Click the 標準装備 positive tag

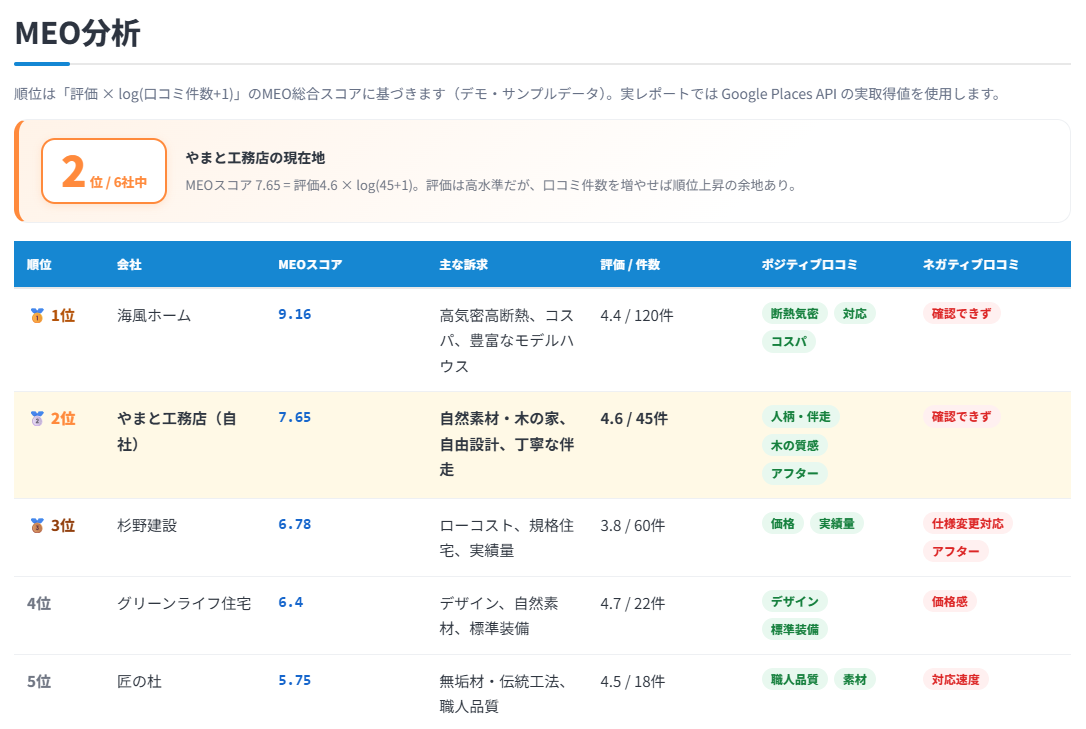(x=794, y=630)
